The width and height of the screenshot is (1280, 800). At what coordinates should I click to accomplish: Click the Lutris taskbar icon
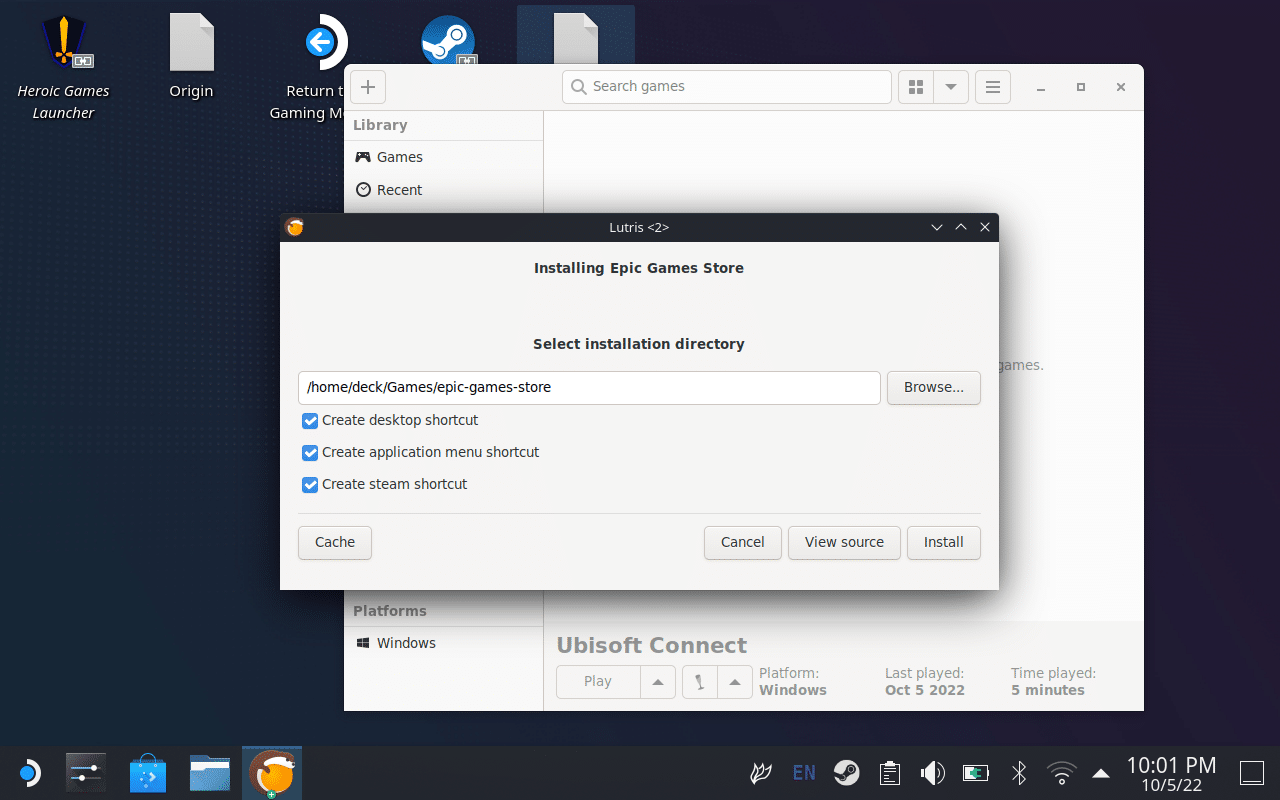pos(272,773)
